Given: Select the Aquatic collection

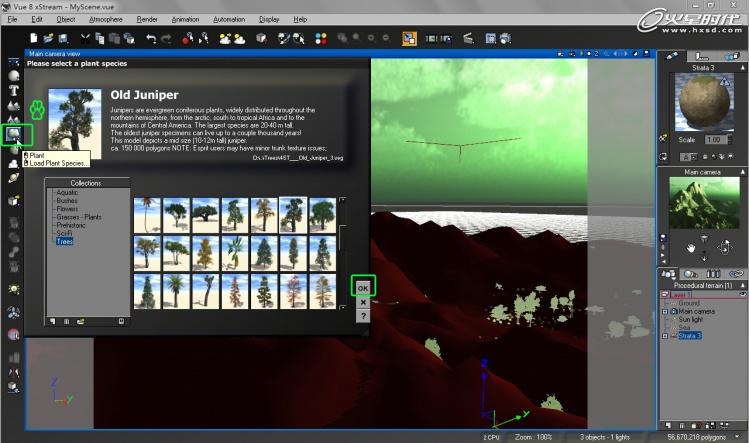Looking at the screenshot, I should (67, 192).
